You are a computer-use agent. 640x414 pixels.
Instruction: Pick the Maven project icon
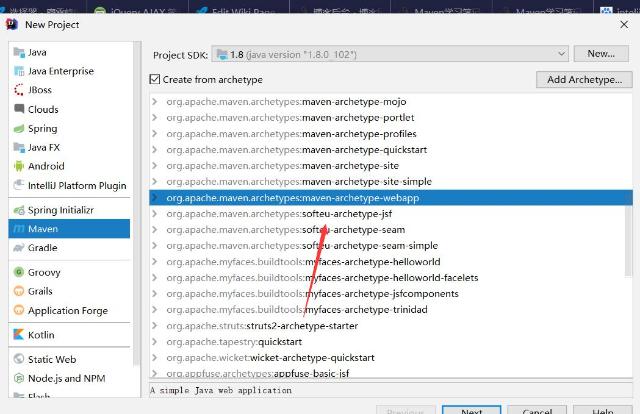click(x=19, y=229)
